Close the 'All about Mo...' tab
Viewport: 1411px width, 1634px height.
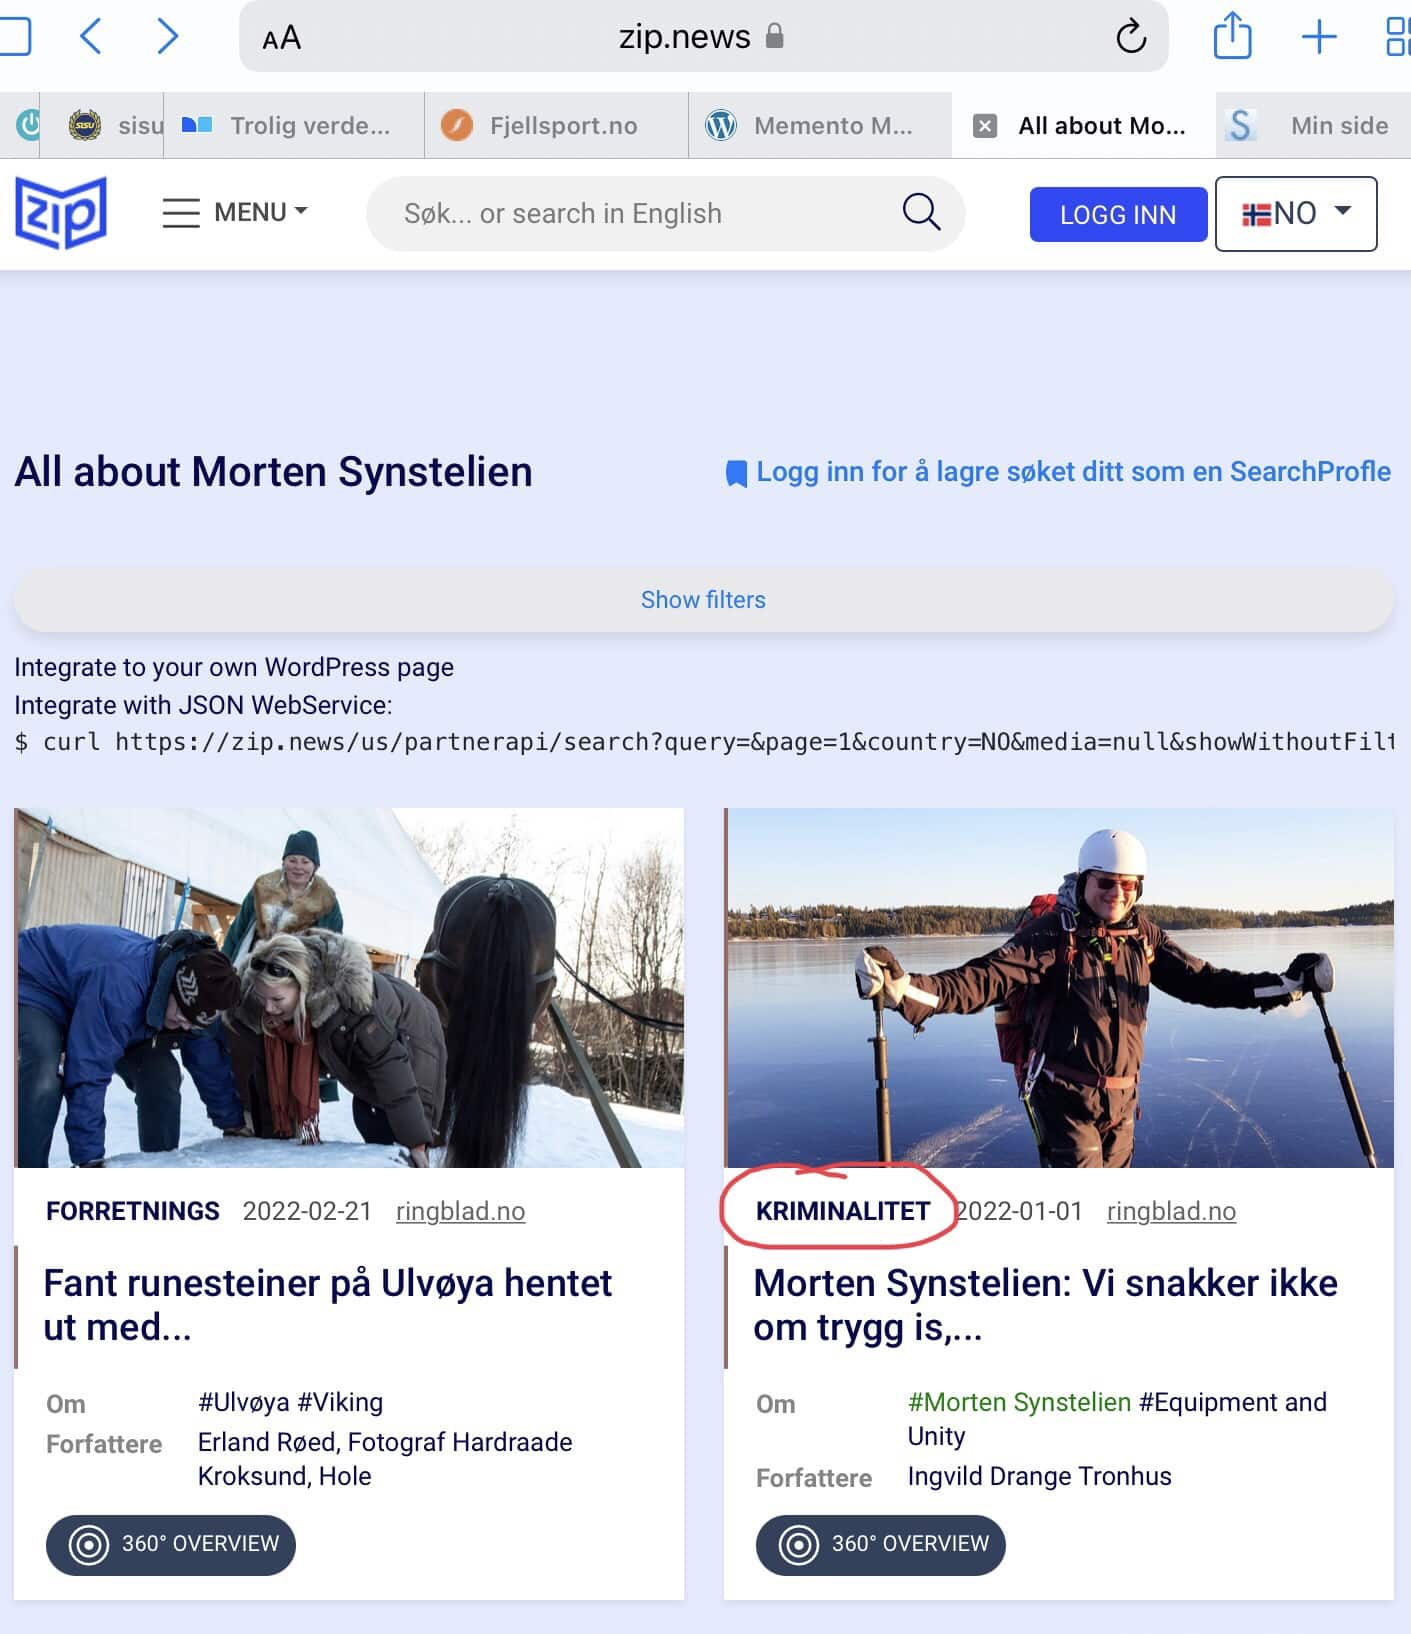985,126
